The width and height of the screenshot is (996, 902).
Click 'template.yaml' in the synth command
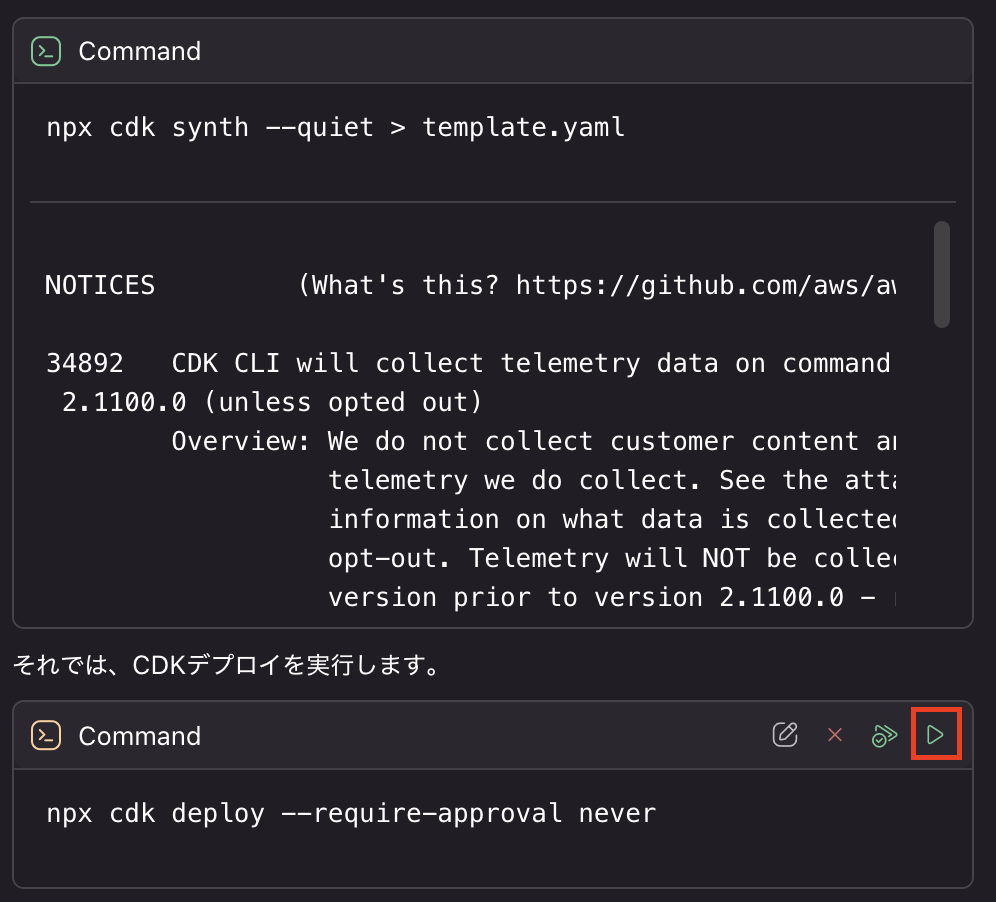coord(523,128)
